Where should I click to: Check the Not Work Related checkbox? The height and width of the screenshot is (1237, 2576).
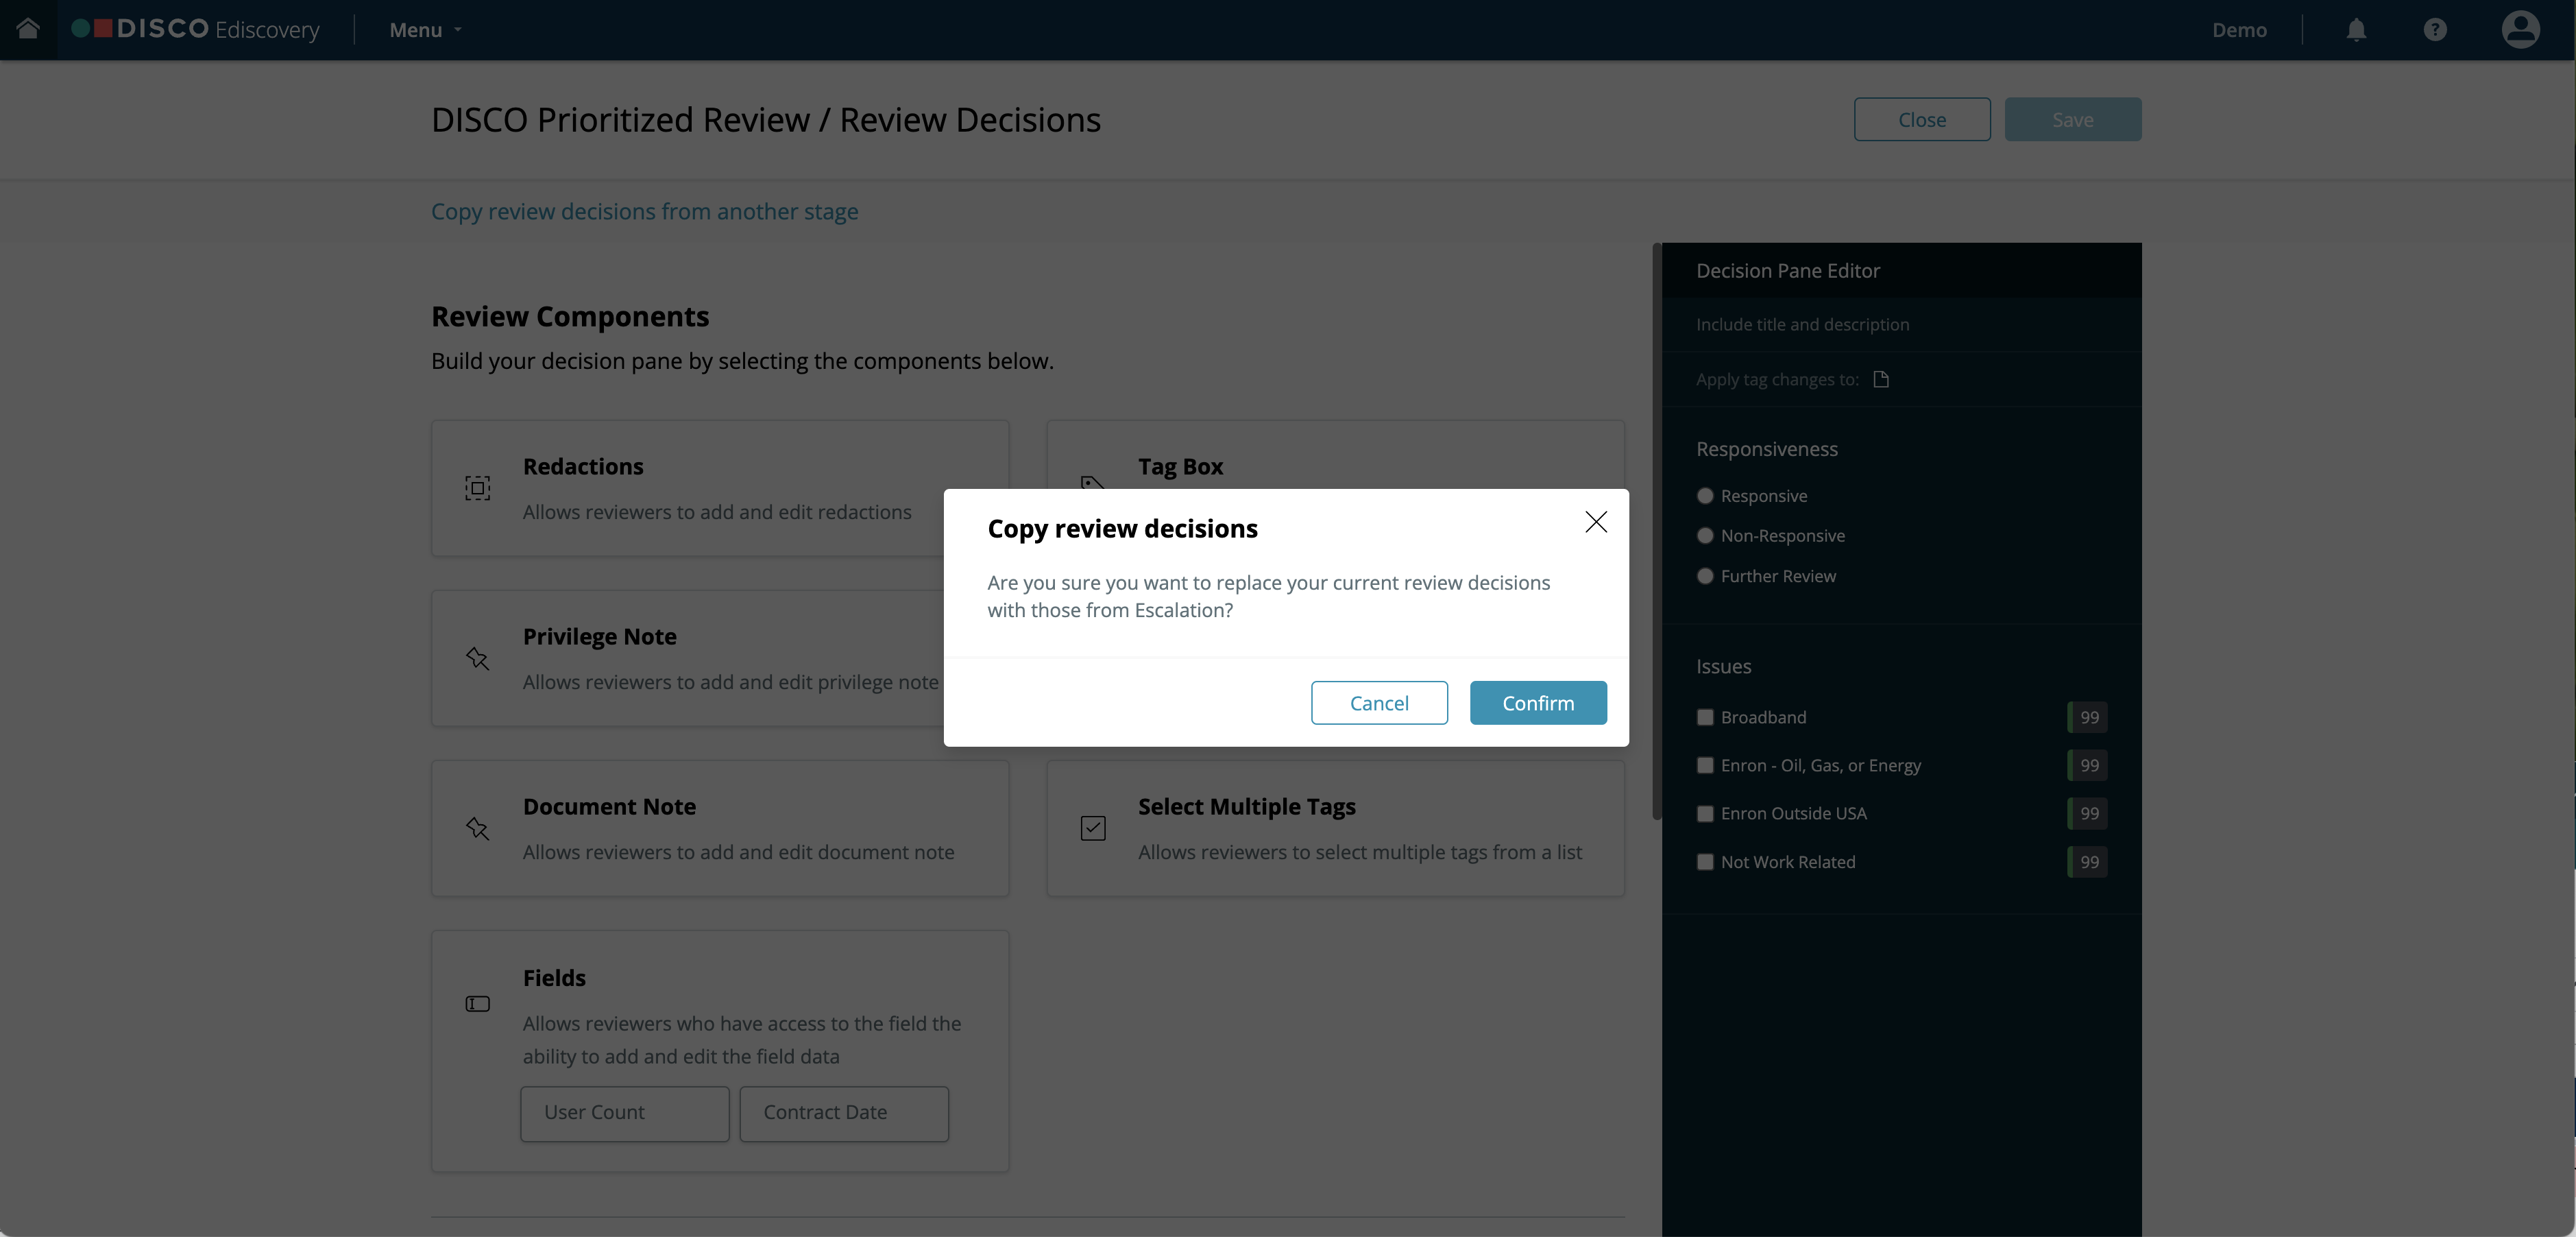click(x=1705, y=862)
